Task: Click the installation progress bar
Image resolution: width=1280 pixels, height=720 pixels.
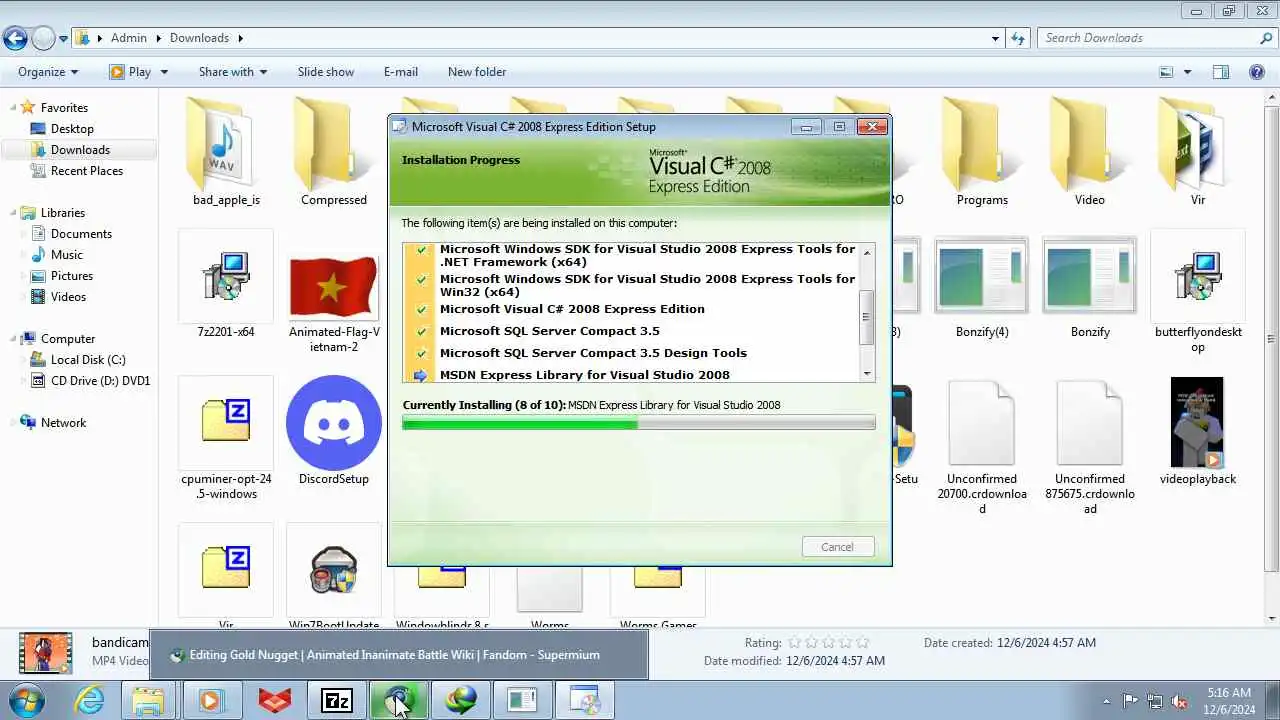Action: (x=638, y=424)
